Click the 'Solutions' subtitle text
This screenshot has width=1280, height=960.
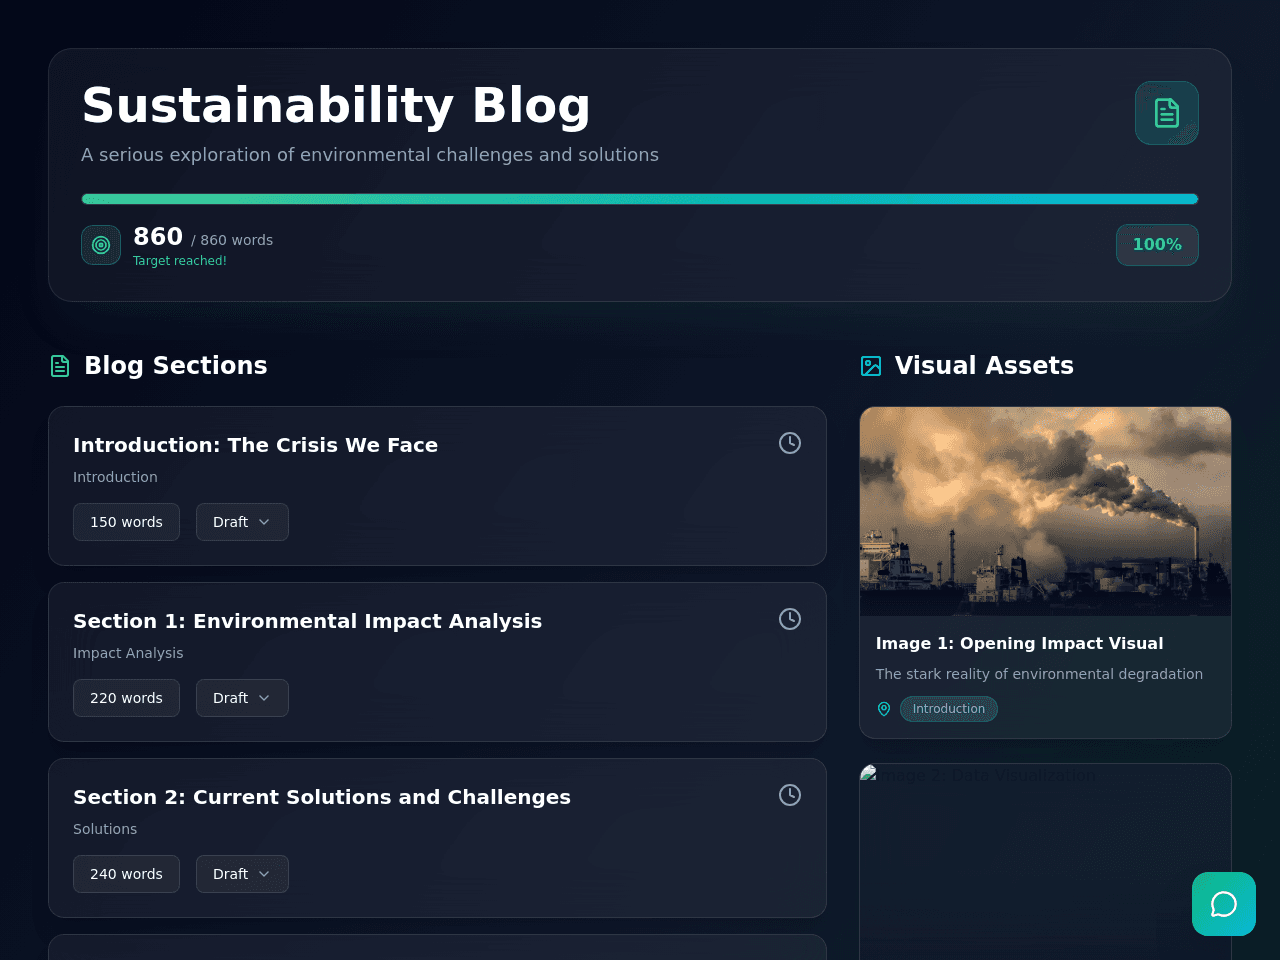(105, 829)
